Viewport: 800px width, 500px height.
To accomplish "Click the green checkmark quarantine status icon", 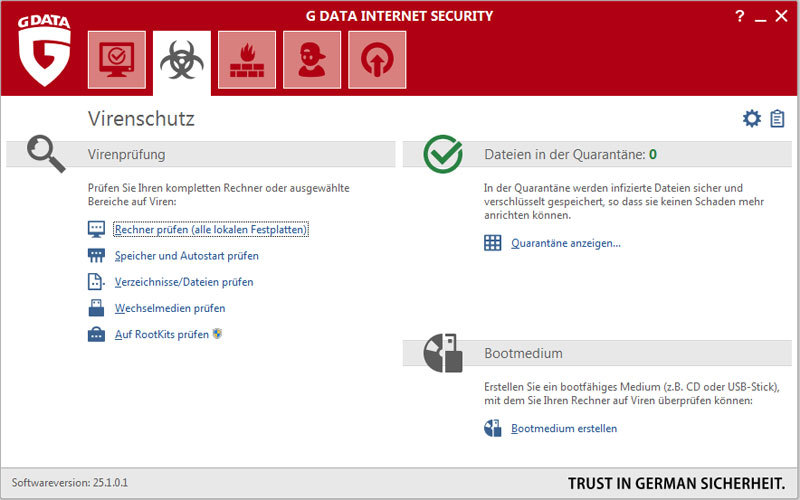I will (443, 154).
